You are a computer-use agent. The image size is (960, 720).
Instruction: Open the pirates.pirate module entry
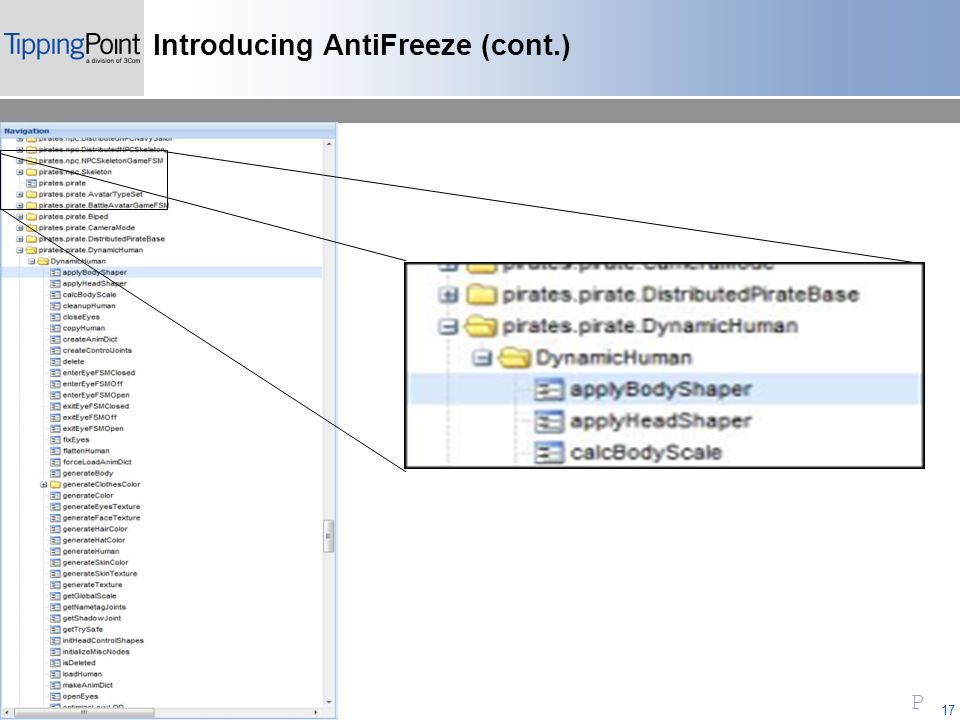(x=62, y=183)
